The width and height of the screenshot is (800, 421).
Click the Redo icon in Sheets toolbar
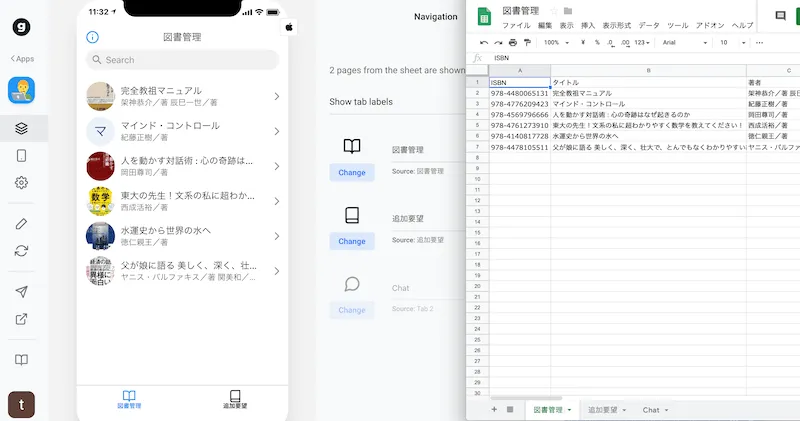coord(498,43)
